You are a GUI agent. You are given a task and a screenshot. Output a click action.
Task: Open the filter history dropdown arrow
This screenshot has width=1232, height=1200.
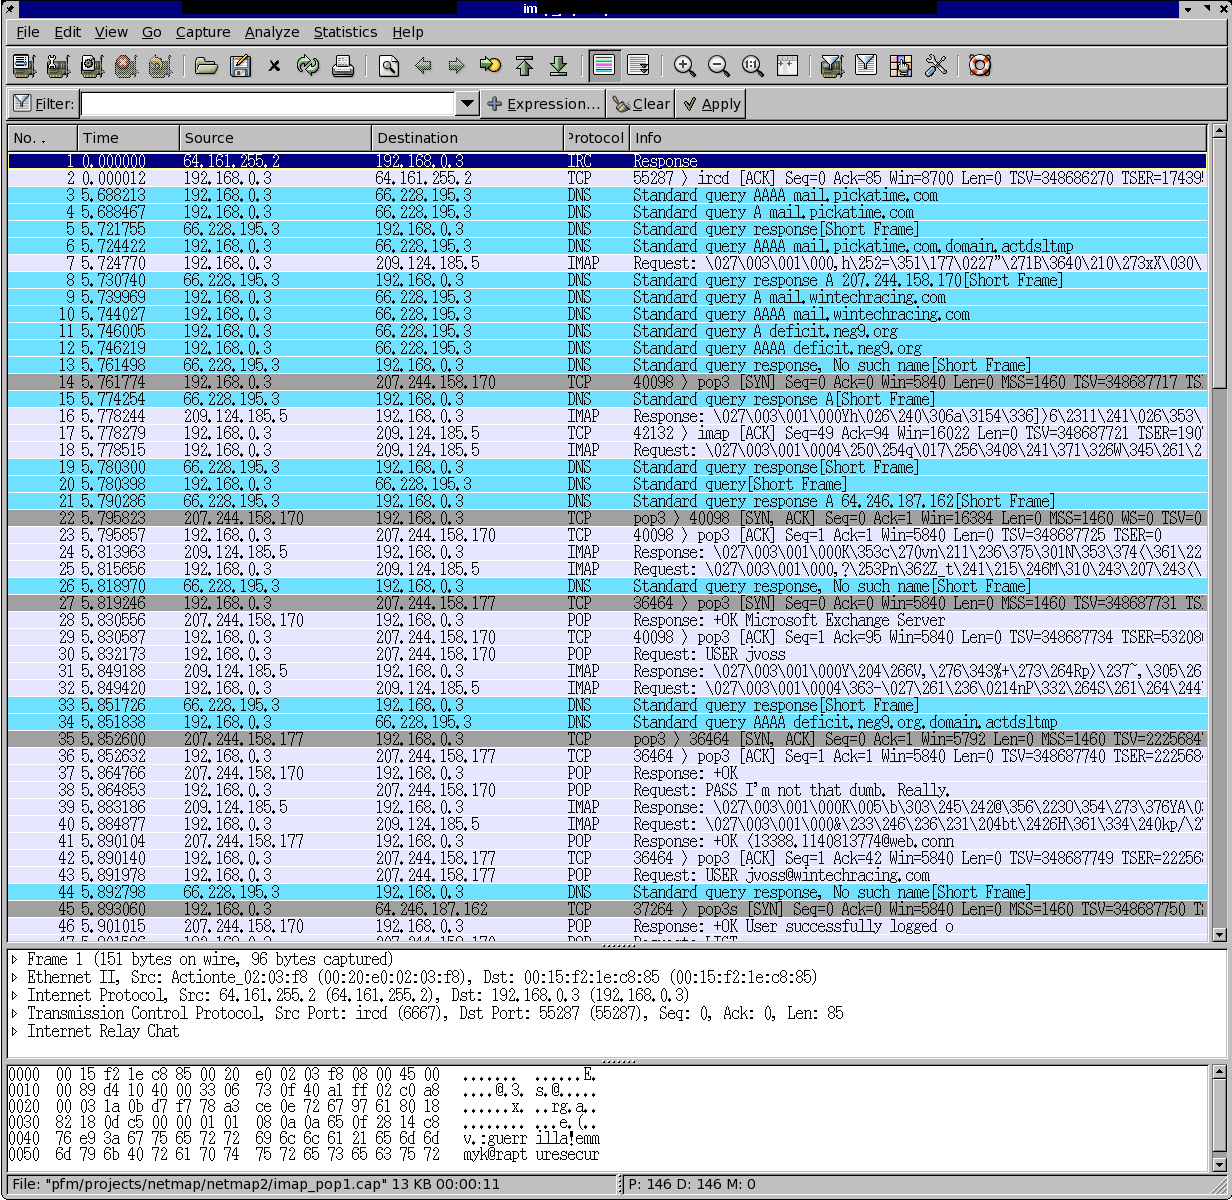point(467,104)
